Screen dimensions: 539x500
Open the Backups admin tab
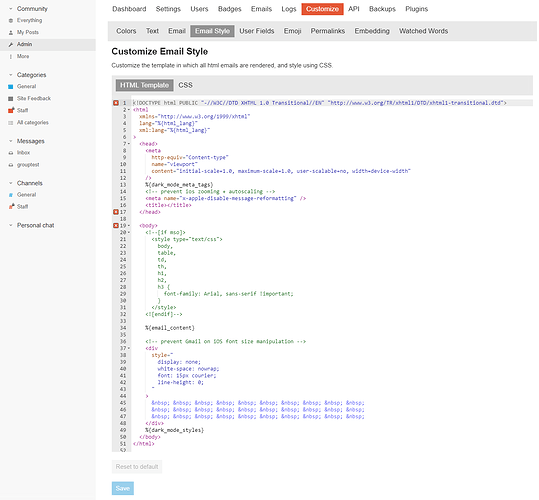pos(382,9)
